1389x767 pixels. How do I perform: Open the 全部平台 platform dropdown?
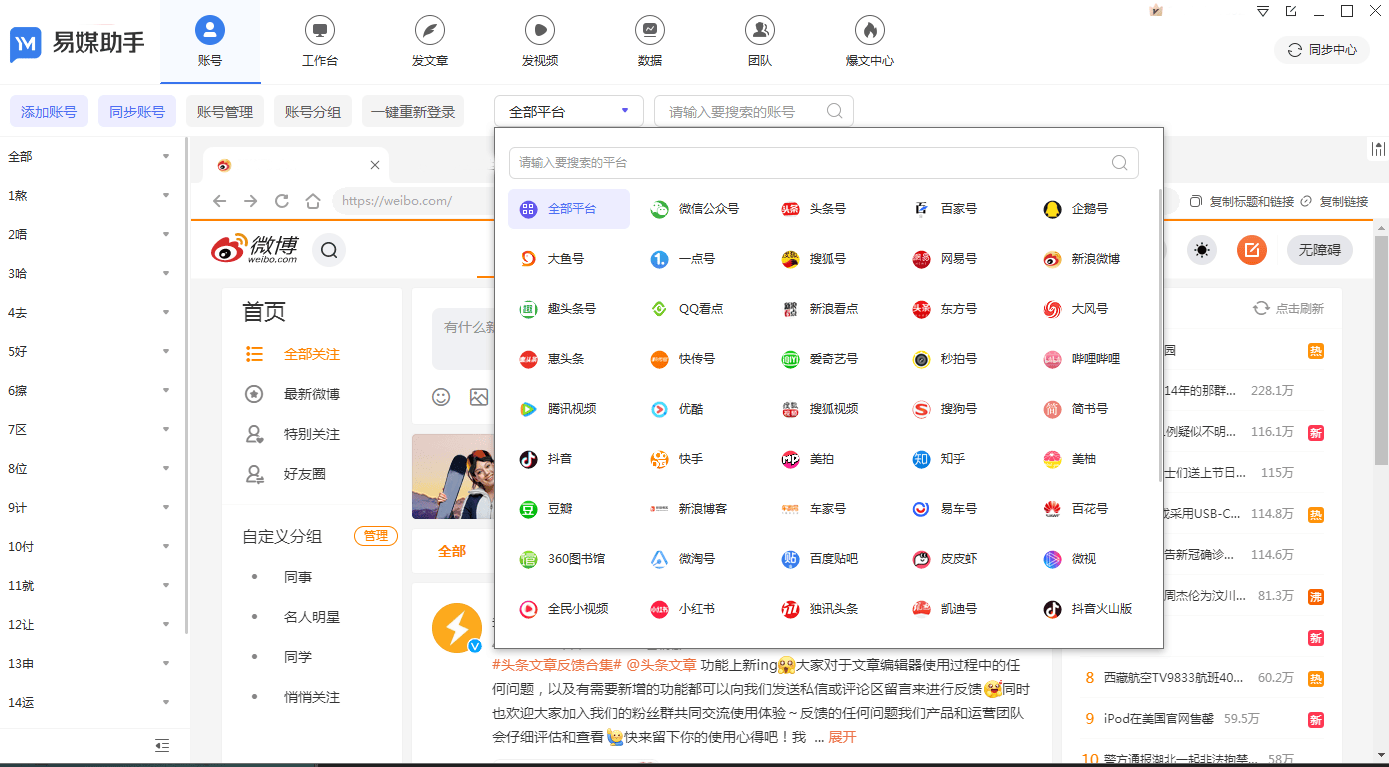(x=568, y=111)
